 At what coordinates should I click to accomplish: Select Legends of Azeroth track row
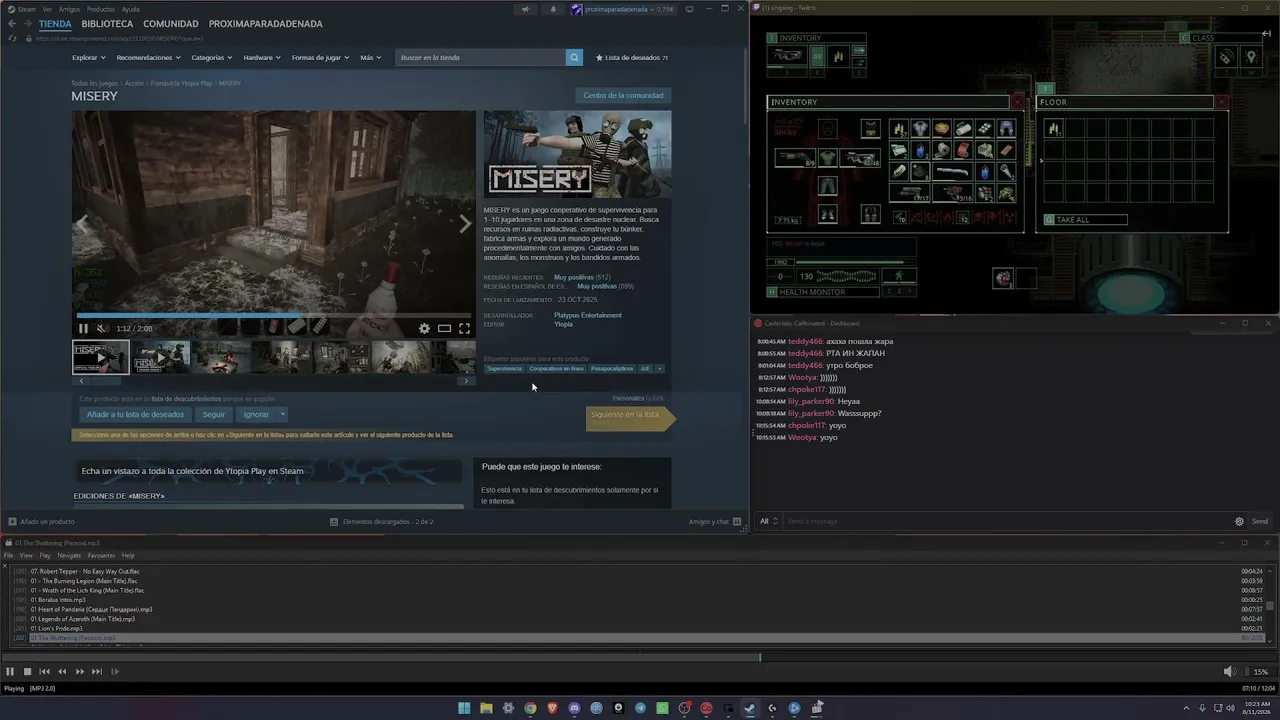(x=640, y=619)
